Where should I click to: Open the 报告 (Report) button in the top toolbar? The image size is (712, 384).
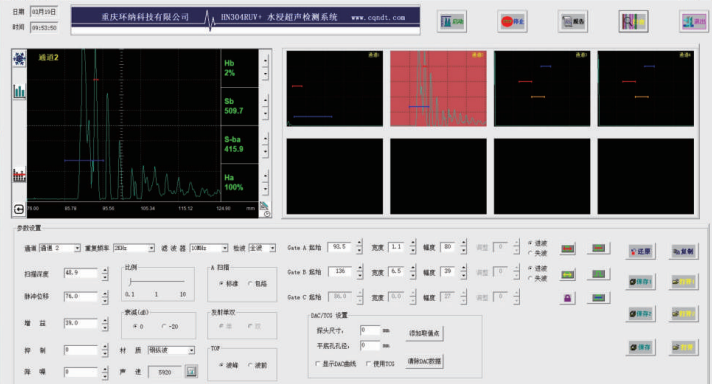coord(573,21)
